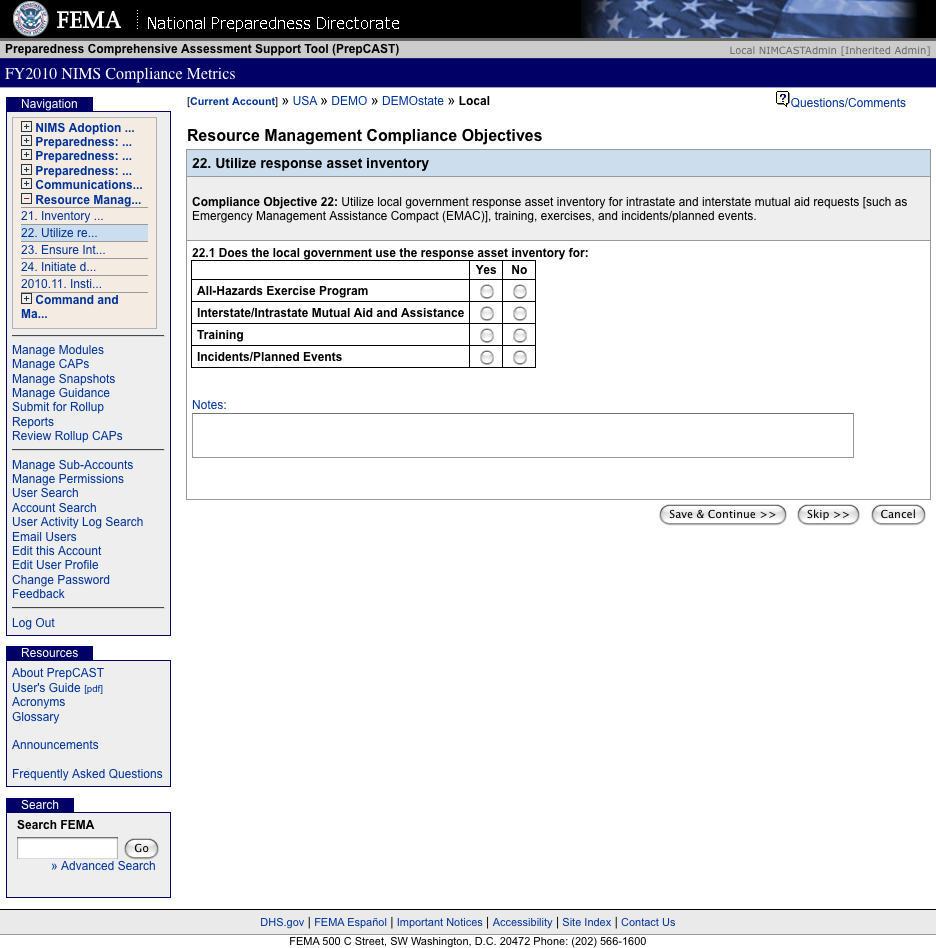Go to DEMOstate breadcrumb link
This screenshot has width=936, height=948.
(x=412, y=101)
